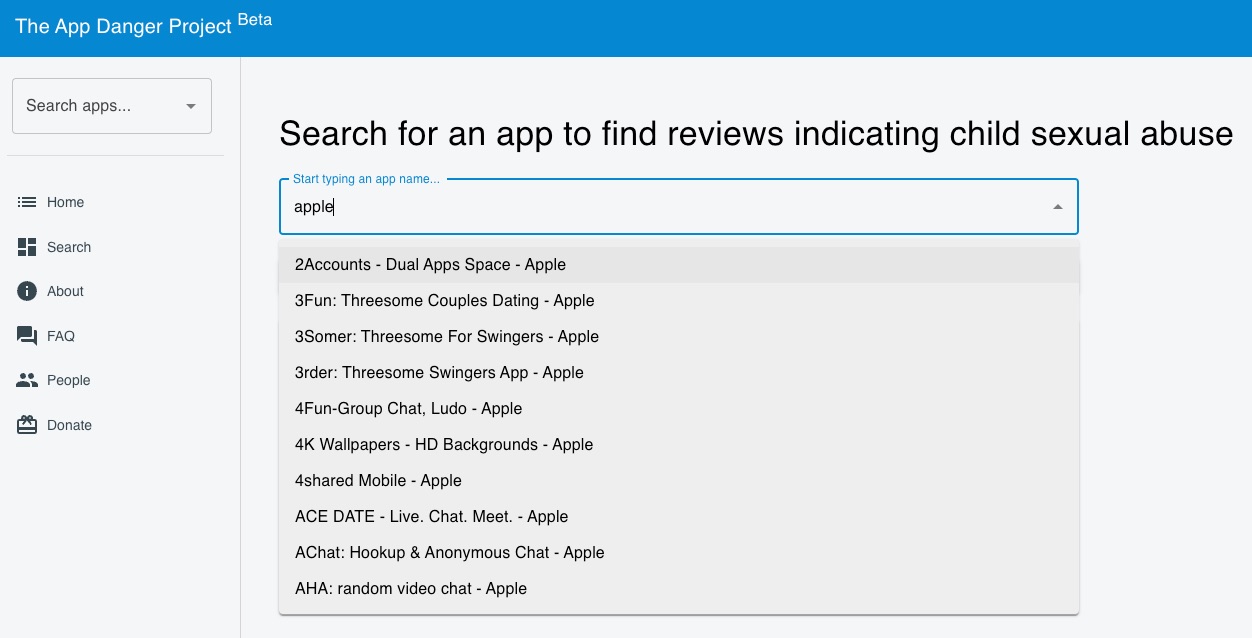Select AHA: random video chat option
The image size is (1252, 638).
410,589
